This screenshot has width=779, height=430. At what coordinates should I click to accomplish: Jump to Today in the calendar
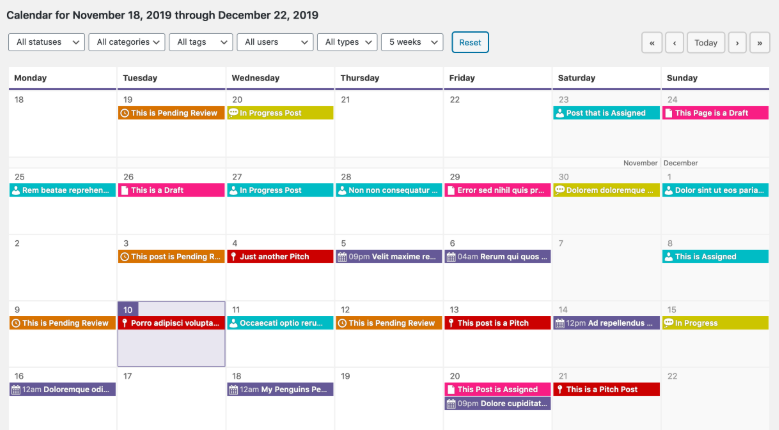(x=706, y=43)
